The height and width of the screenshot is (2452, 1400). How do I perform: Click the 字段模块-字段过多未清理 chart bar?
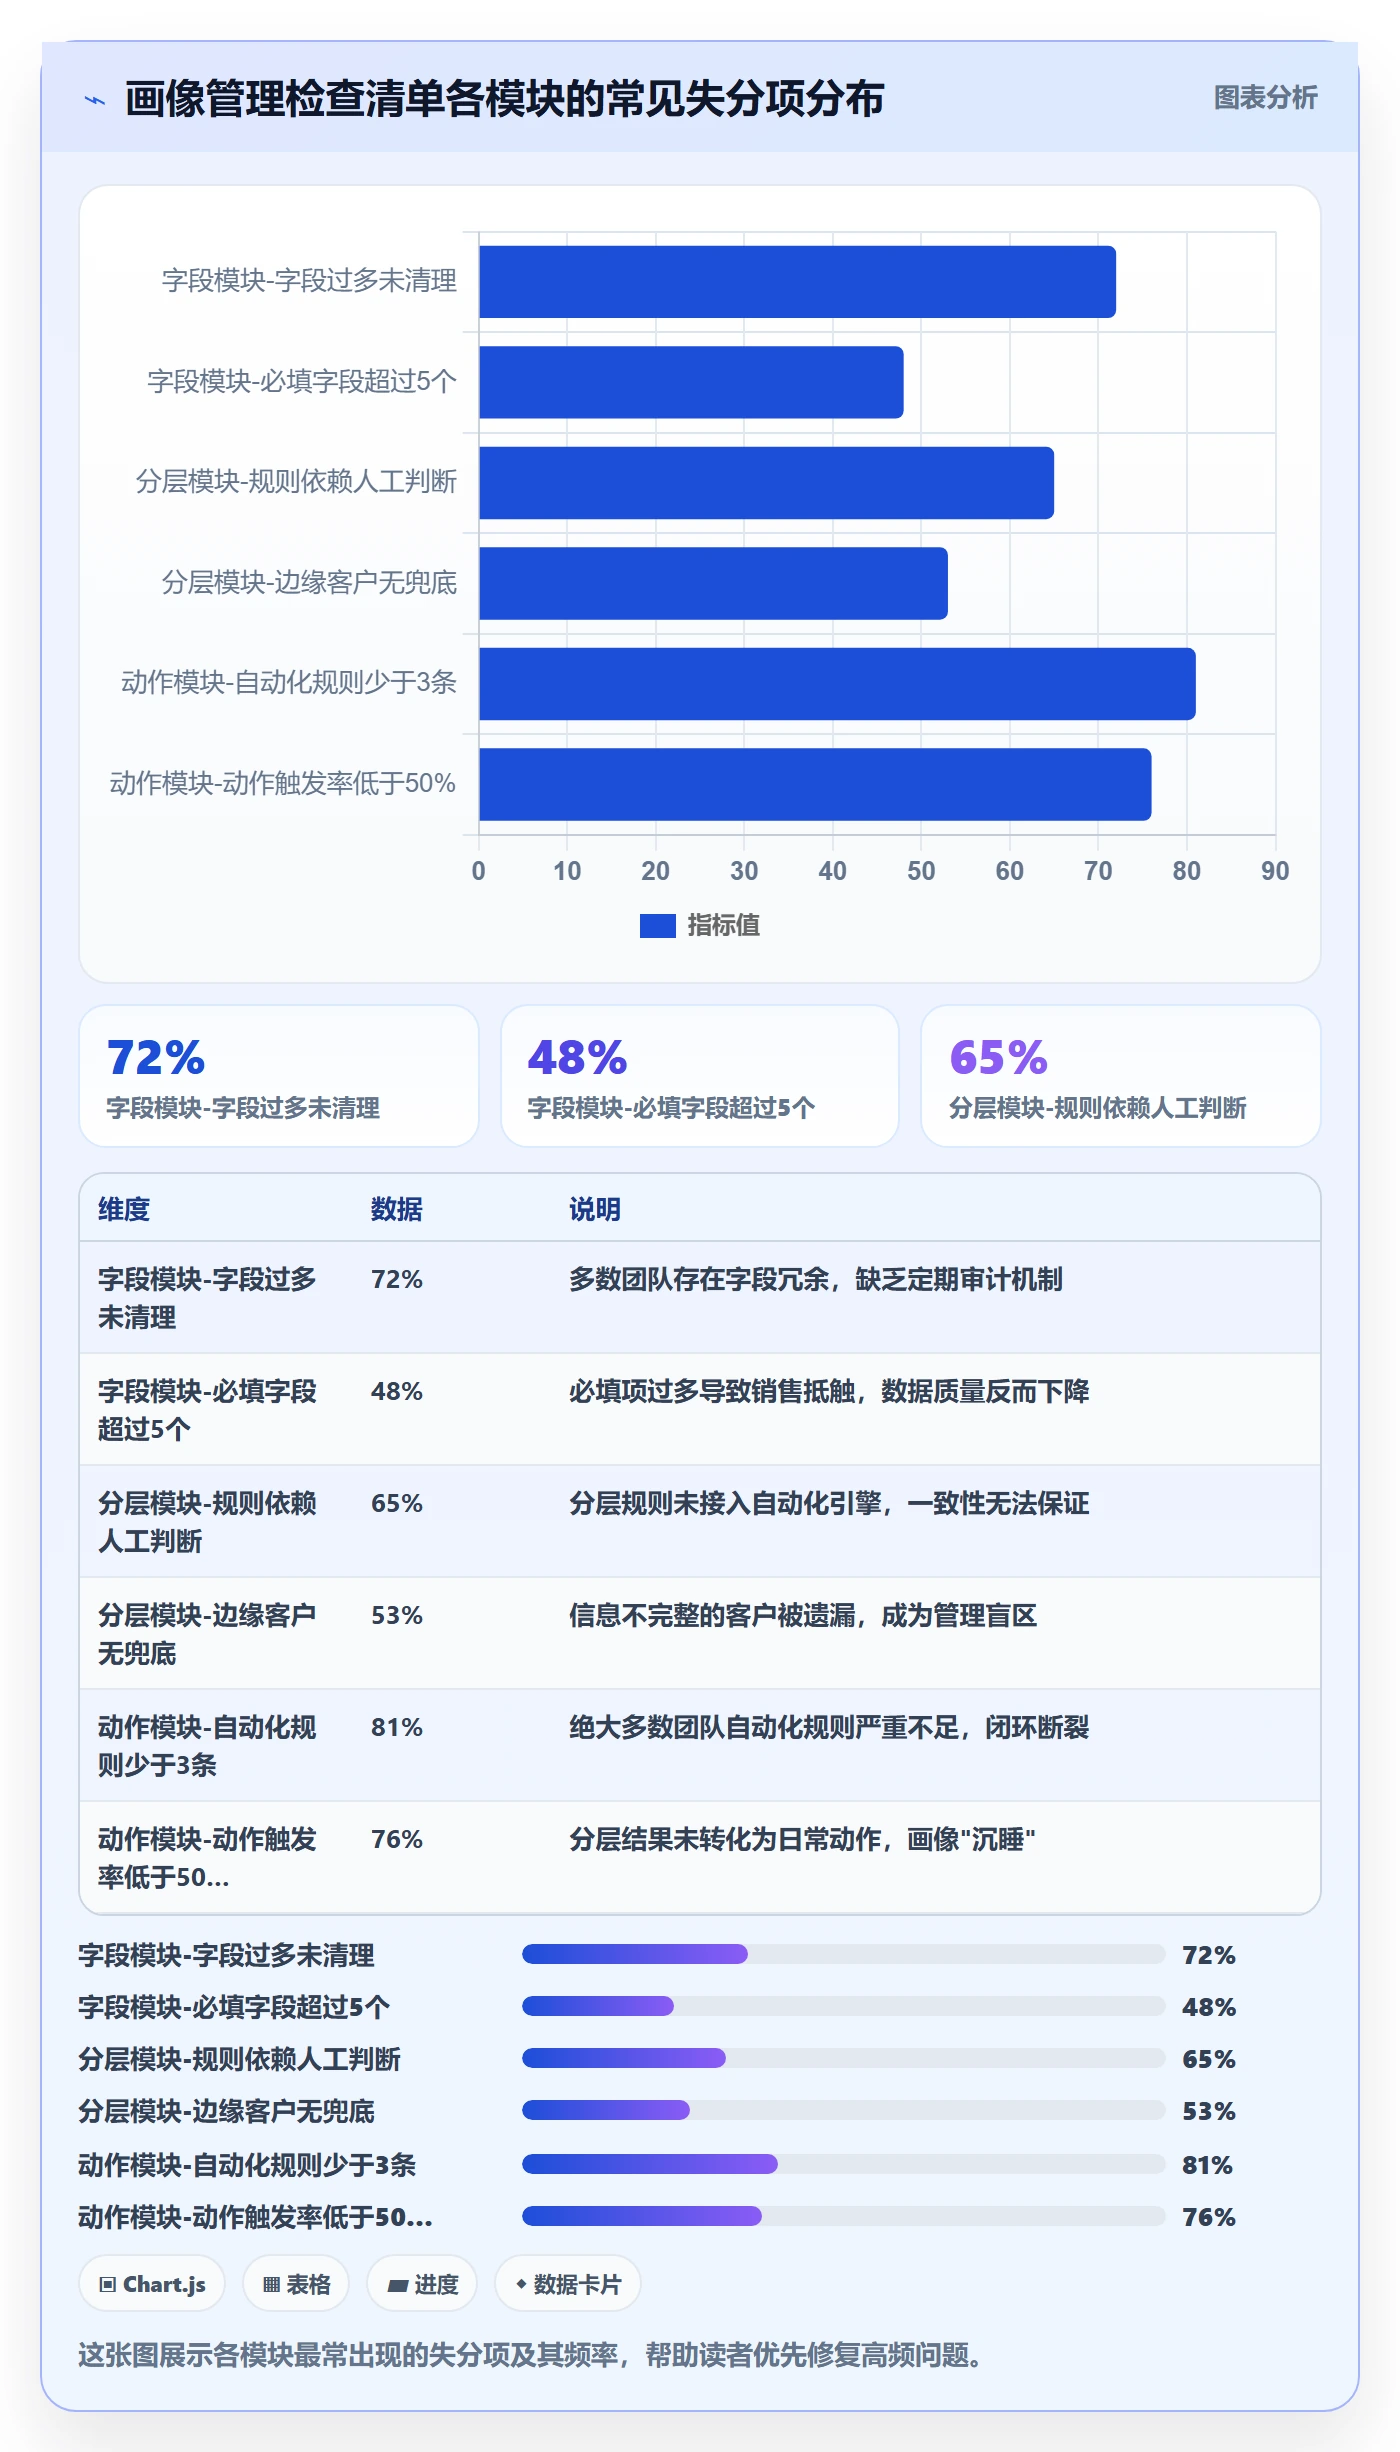click(x=797, y=282)
